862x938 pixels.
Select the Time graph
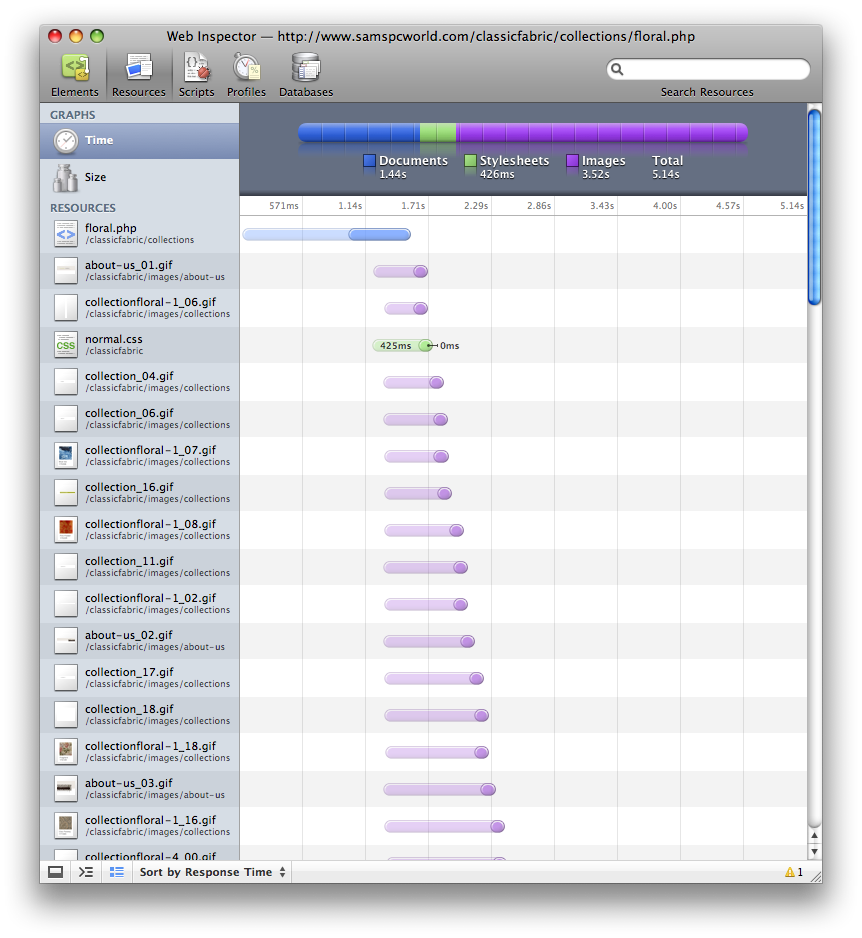[x=139, y=141]
